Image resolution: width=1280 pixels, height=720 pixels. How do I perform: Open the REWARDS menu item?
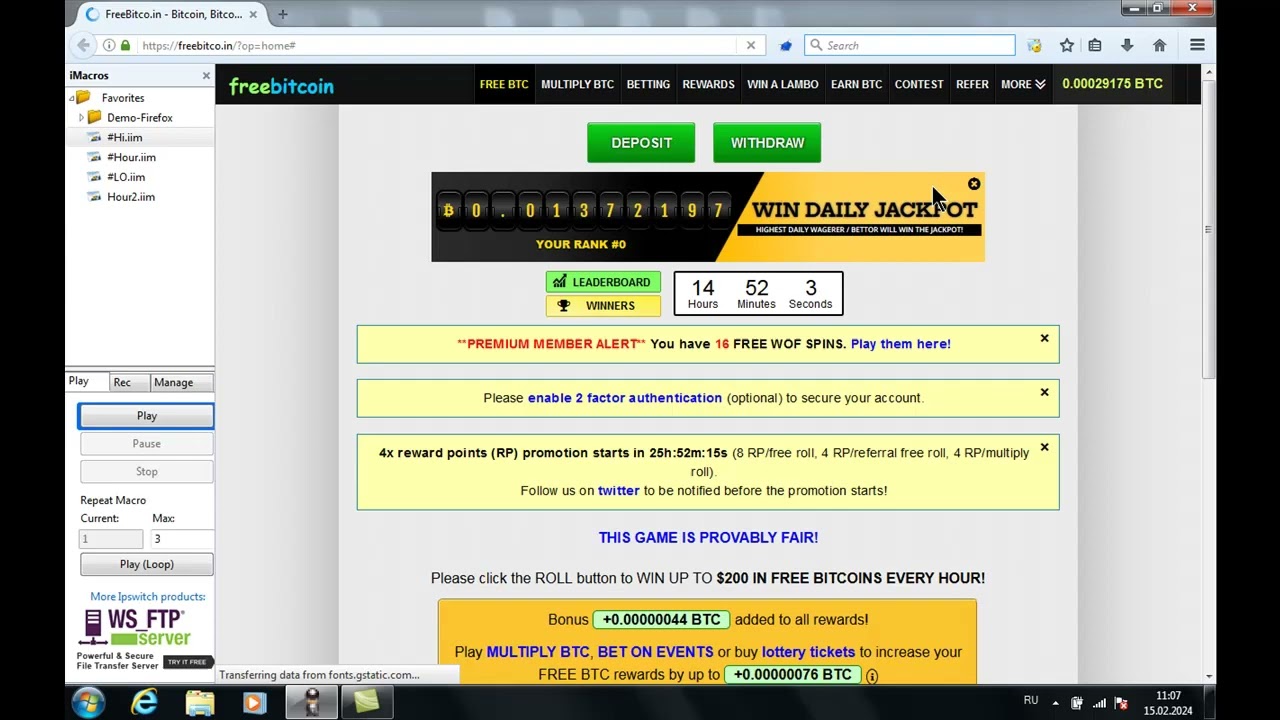pyautogui.click(x=708, y=84)
